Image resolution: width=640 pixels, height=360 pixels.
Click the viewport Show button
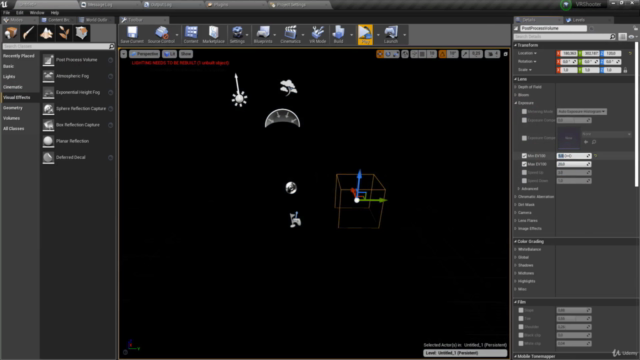click(x=186, y=54)
